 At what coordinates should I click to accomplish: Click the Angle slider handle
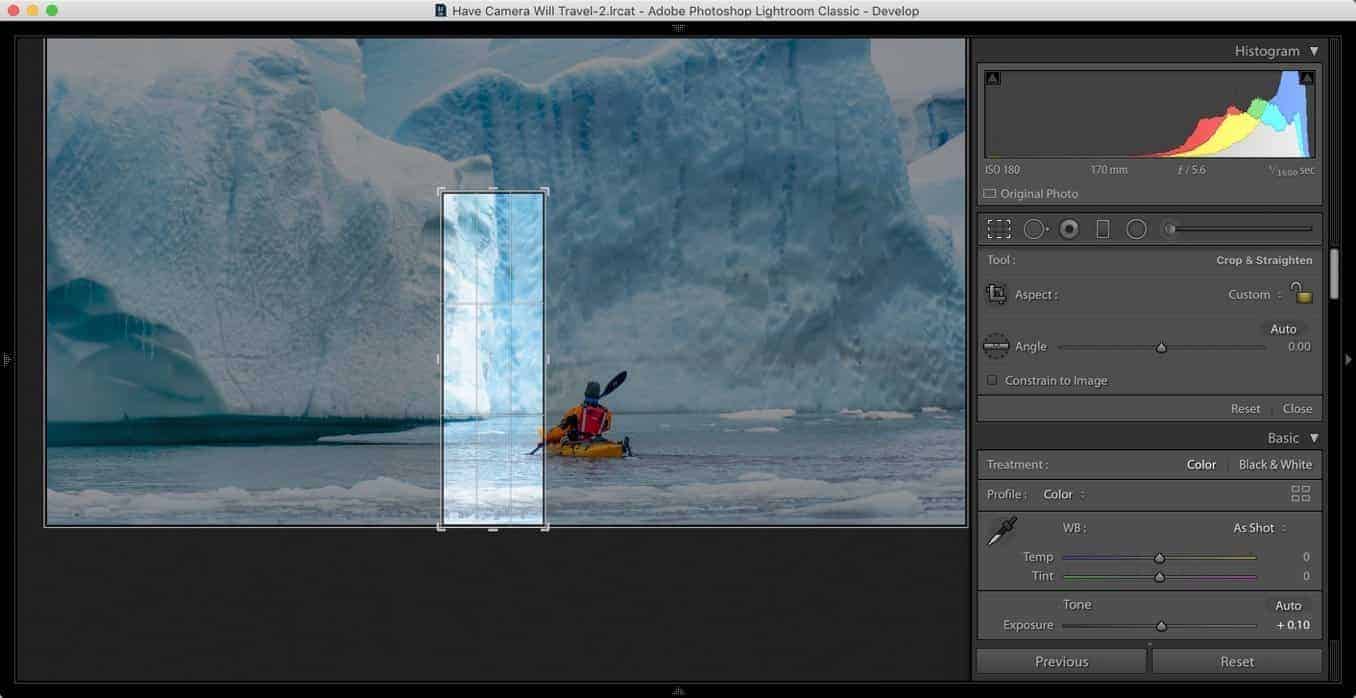pos(1161,348)
